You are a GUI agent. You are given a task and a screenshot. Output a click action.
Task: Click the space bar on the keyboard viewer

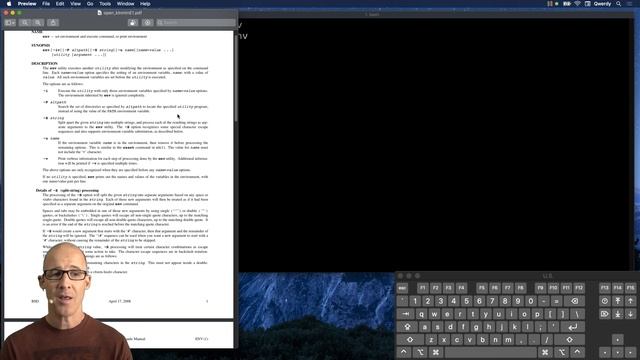click(491, 352)
